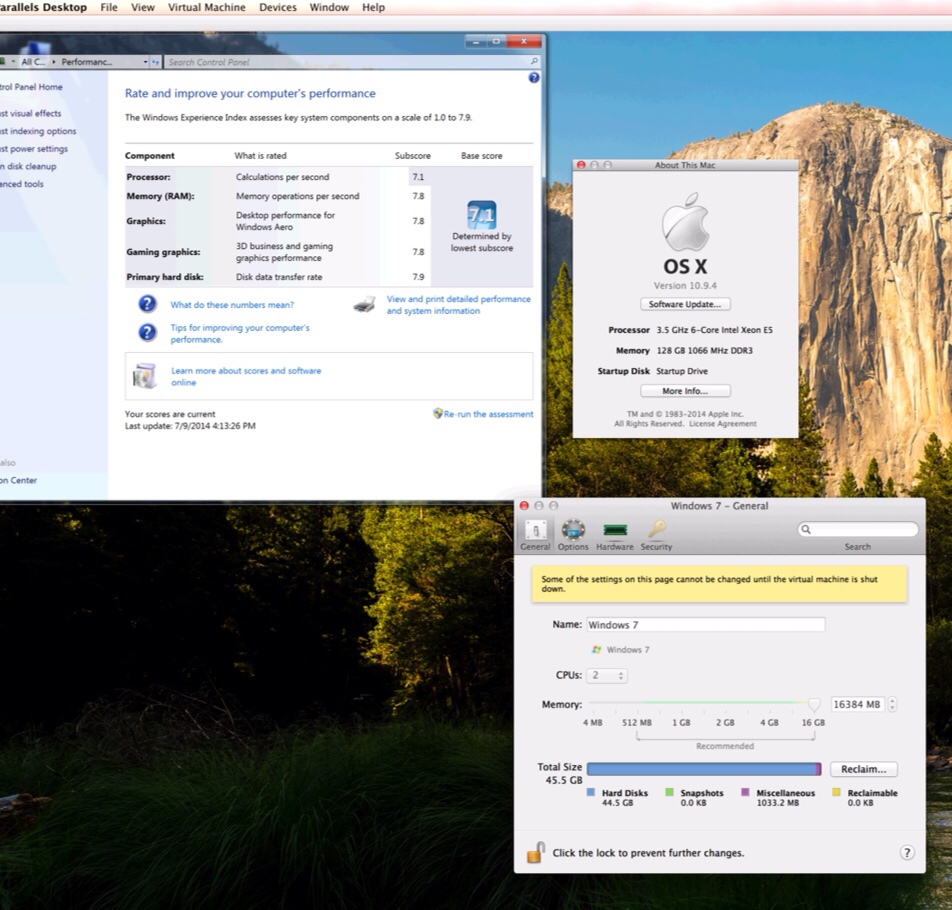Open the Virtual Machine menu

(207, 7)
